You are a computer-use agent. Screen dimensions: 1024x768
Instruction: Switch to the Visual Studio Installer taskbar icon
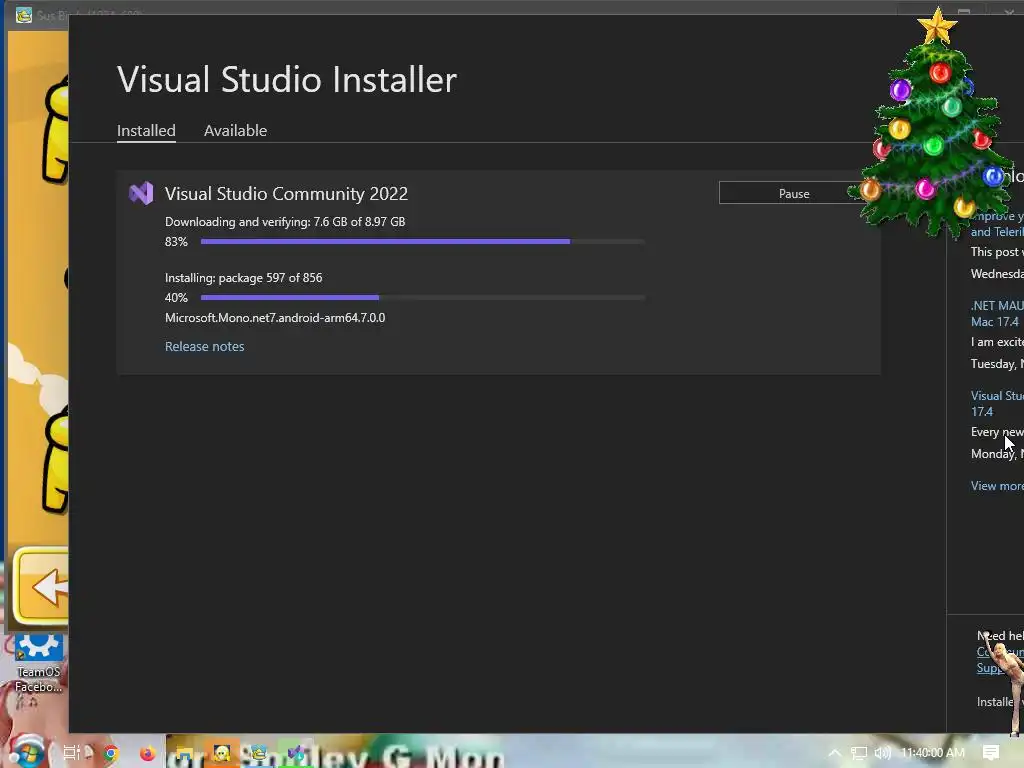tap(296, 754)
